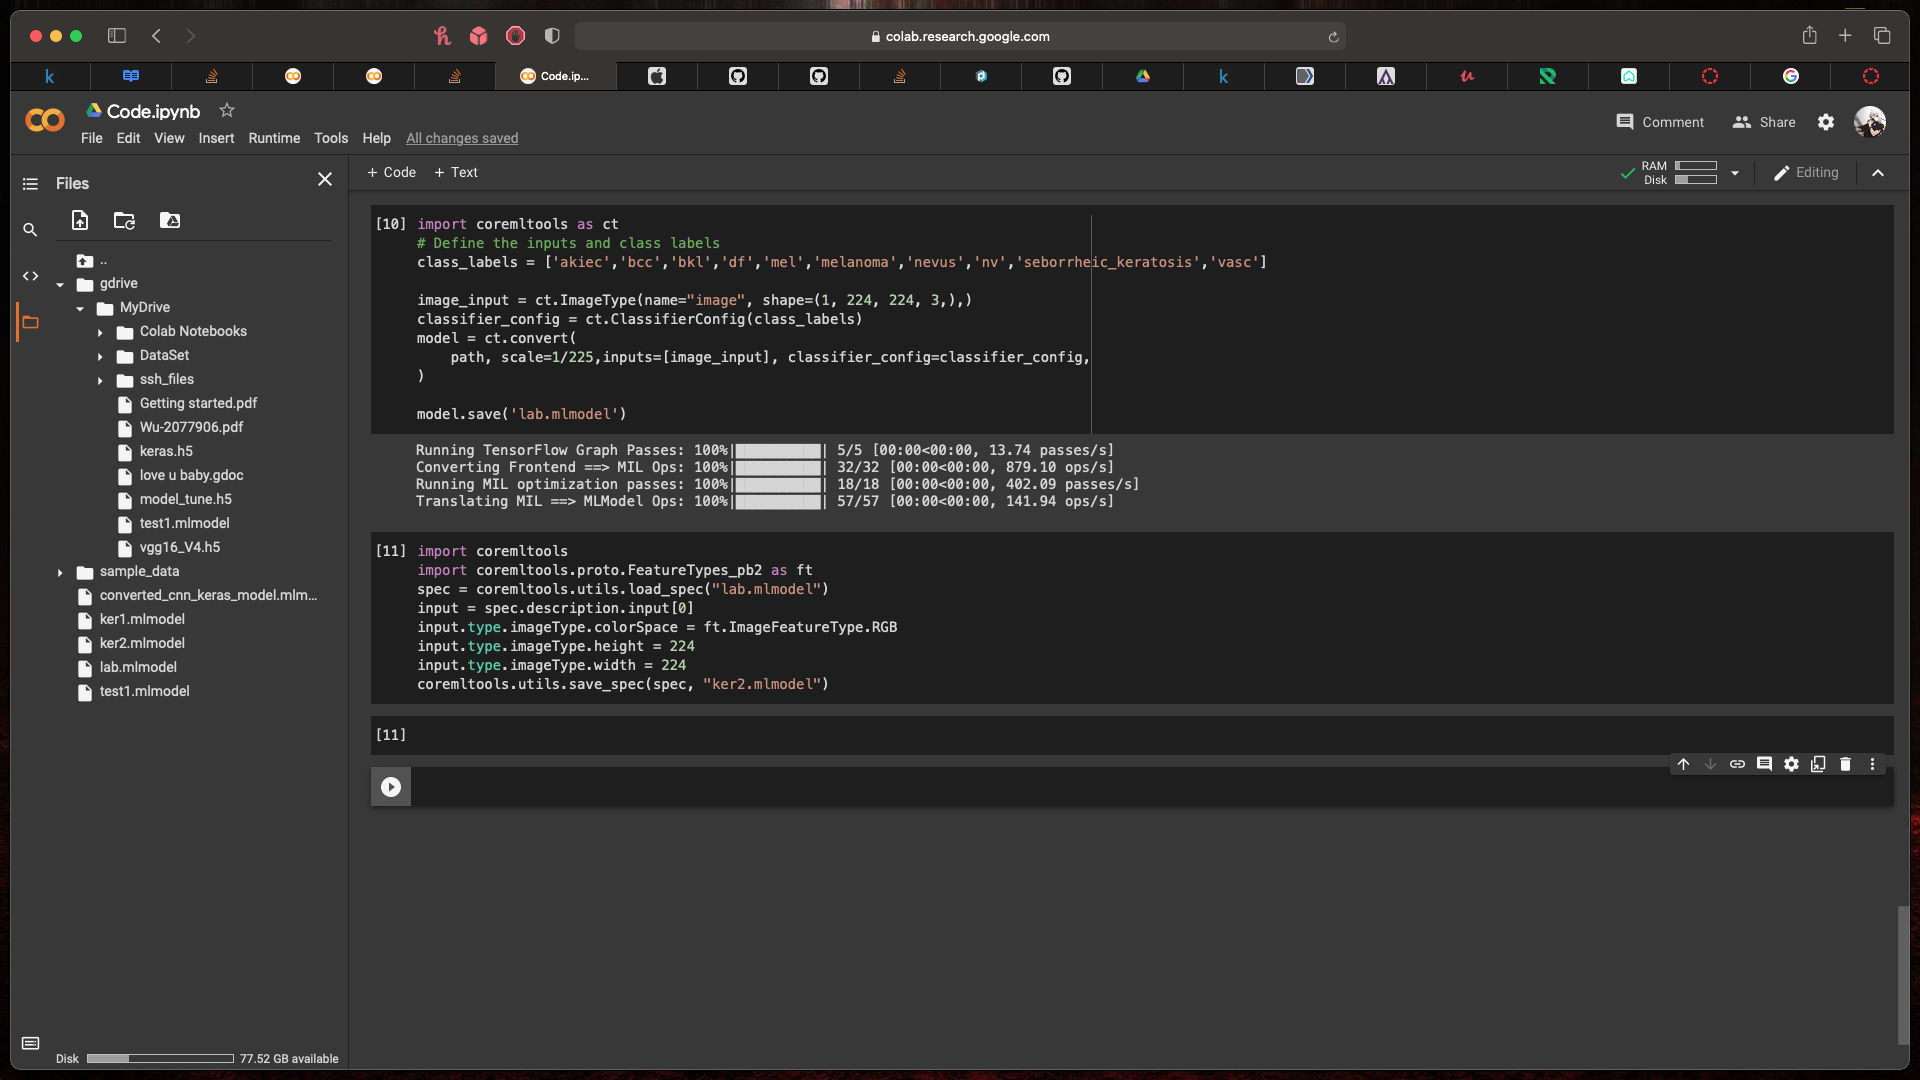
Task: Open the table of contents panel
Action: click(30, 184)
